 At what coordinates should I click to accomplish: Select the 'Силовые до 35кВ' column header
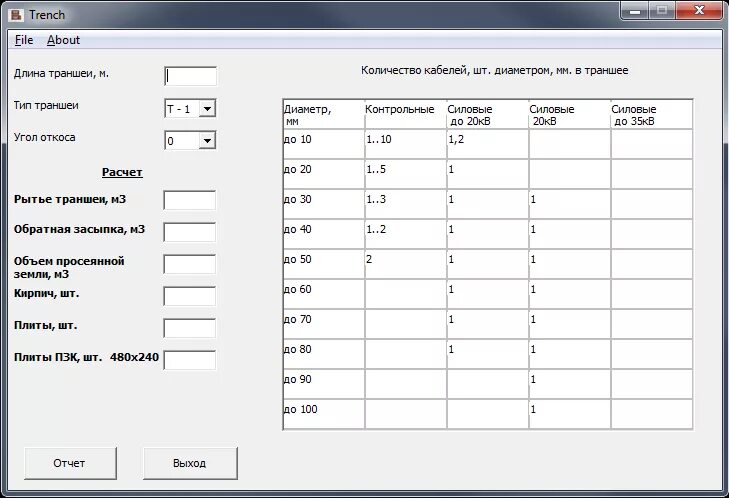click(x=651, y=114)
